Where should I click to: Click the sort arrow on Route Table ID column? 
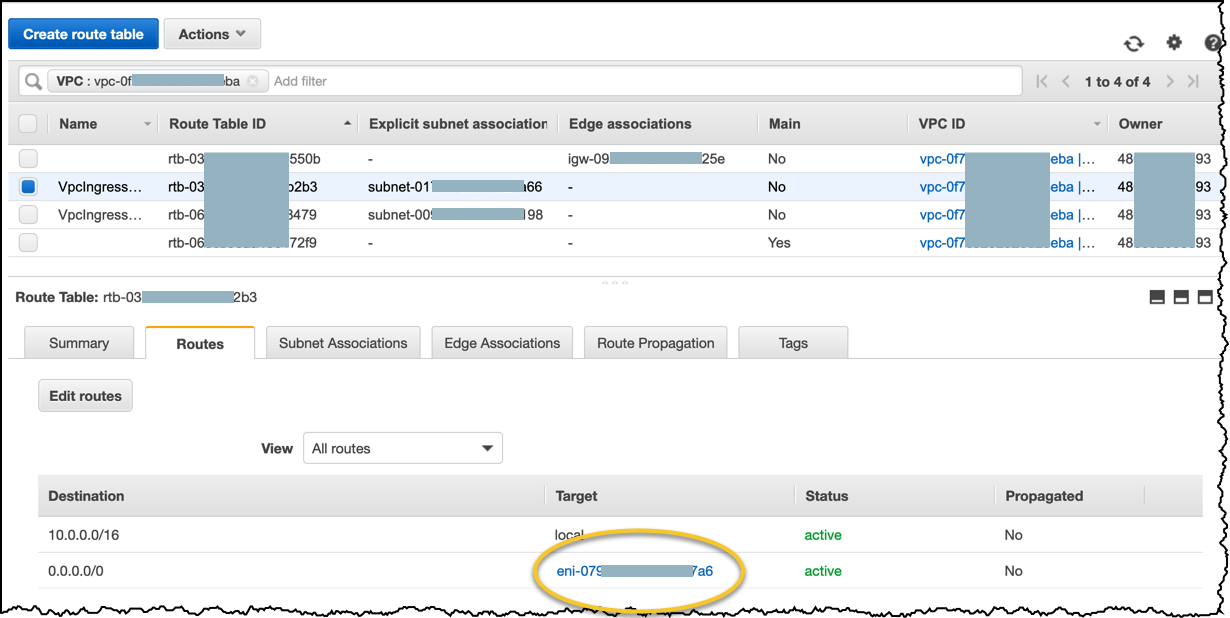click(x=348, y=123)
